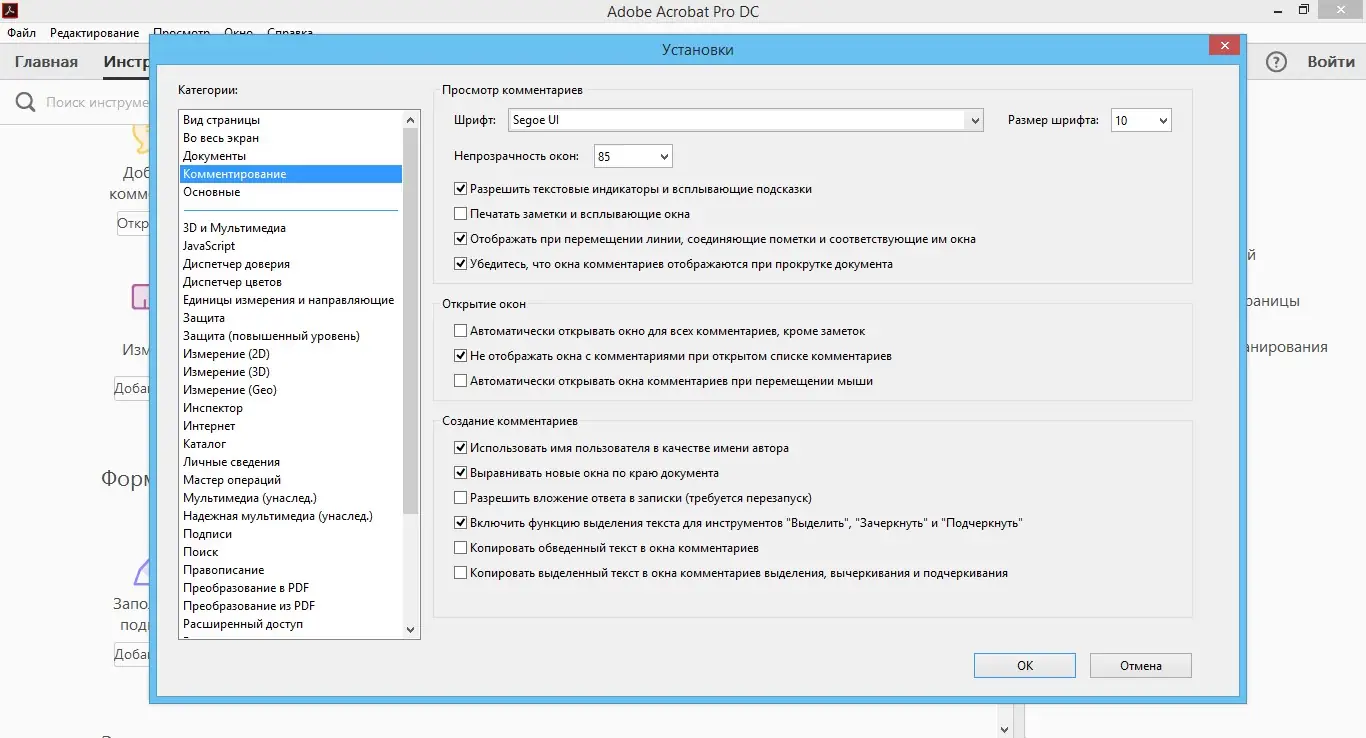Enable 'Автоматически открывать окна комментариев при перемещении мыши'
This screenshot has height=738, width=1366.
point(461,381)
